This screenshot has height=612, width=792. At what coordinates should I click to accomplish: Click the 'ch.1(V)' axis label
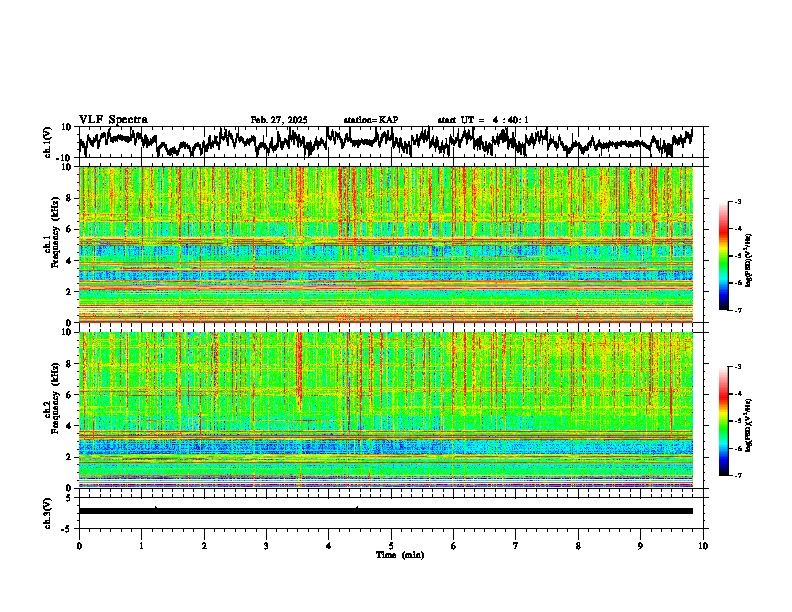pyautogui.click(x=48, y=142)
